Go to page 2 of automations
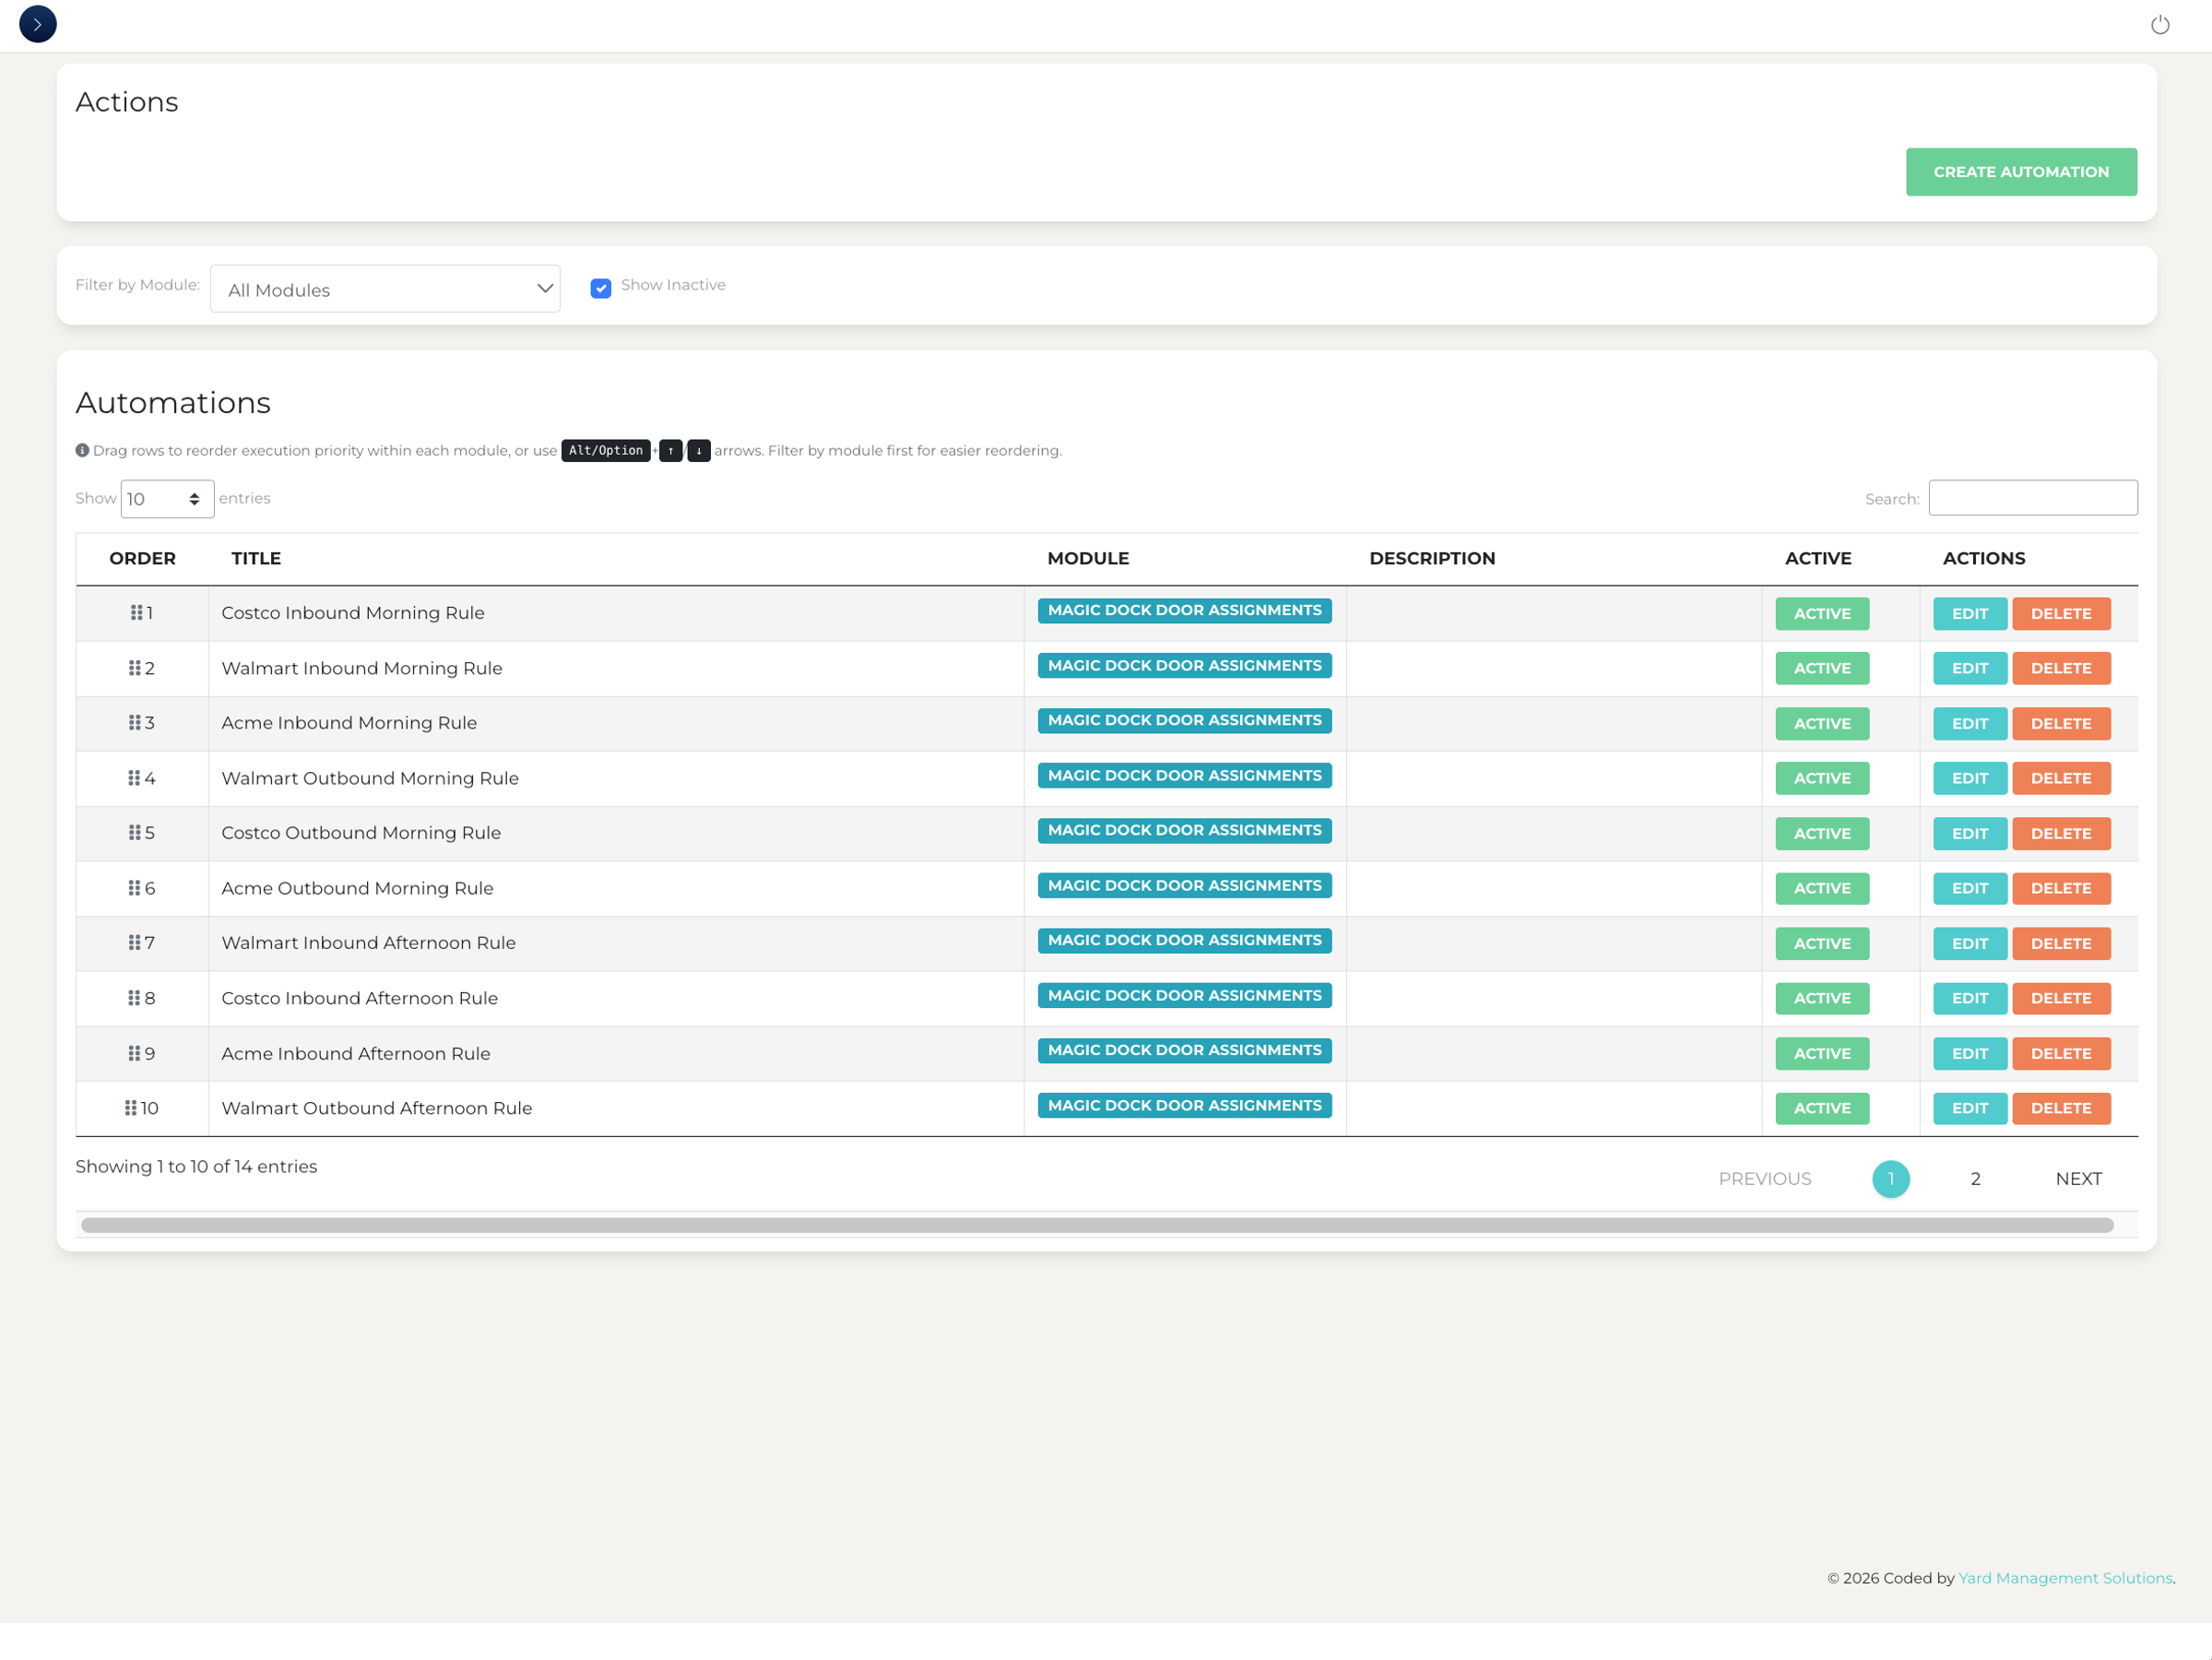Screen dimensions: 2212x1660 tap(1975, 1179)
